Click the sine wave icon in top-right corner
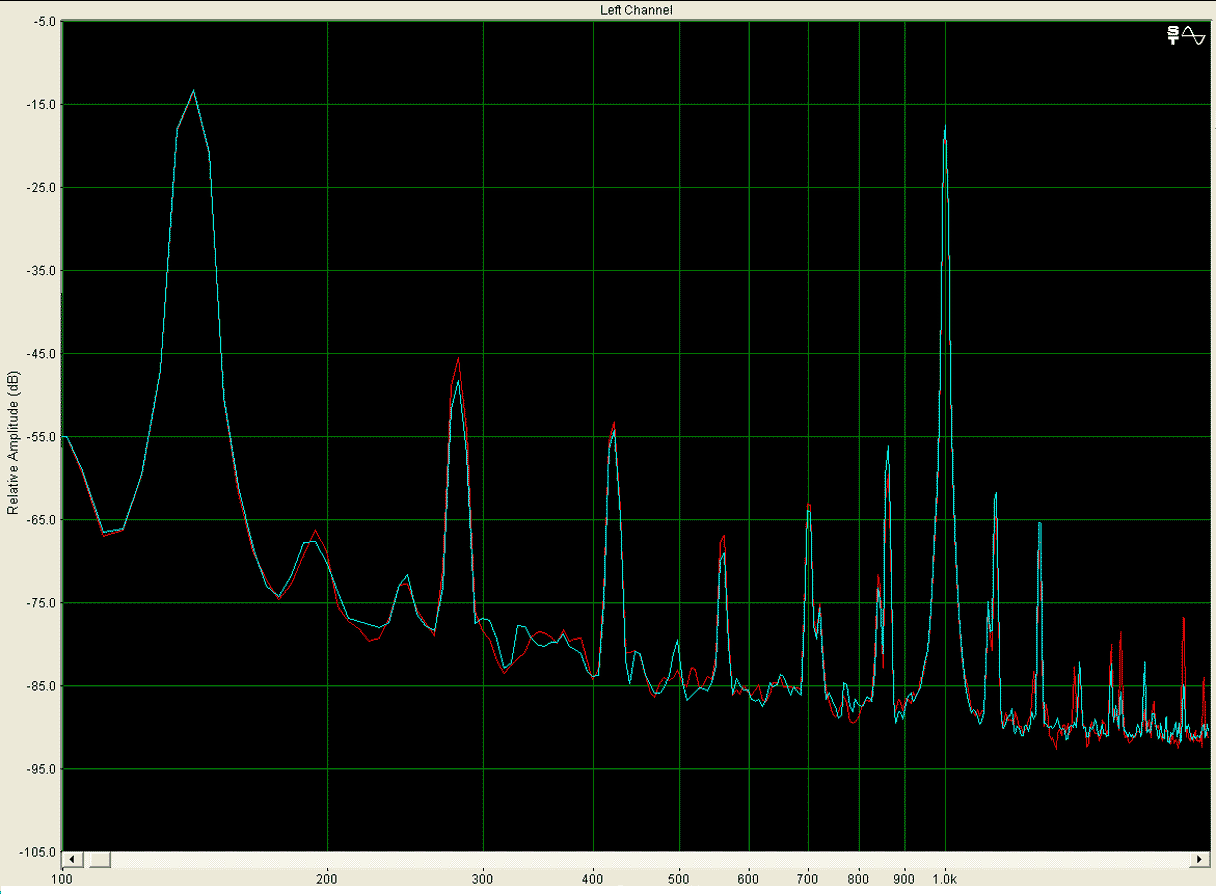This screenshot has width=1216, height=894. [x=1194, y=35]
